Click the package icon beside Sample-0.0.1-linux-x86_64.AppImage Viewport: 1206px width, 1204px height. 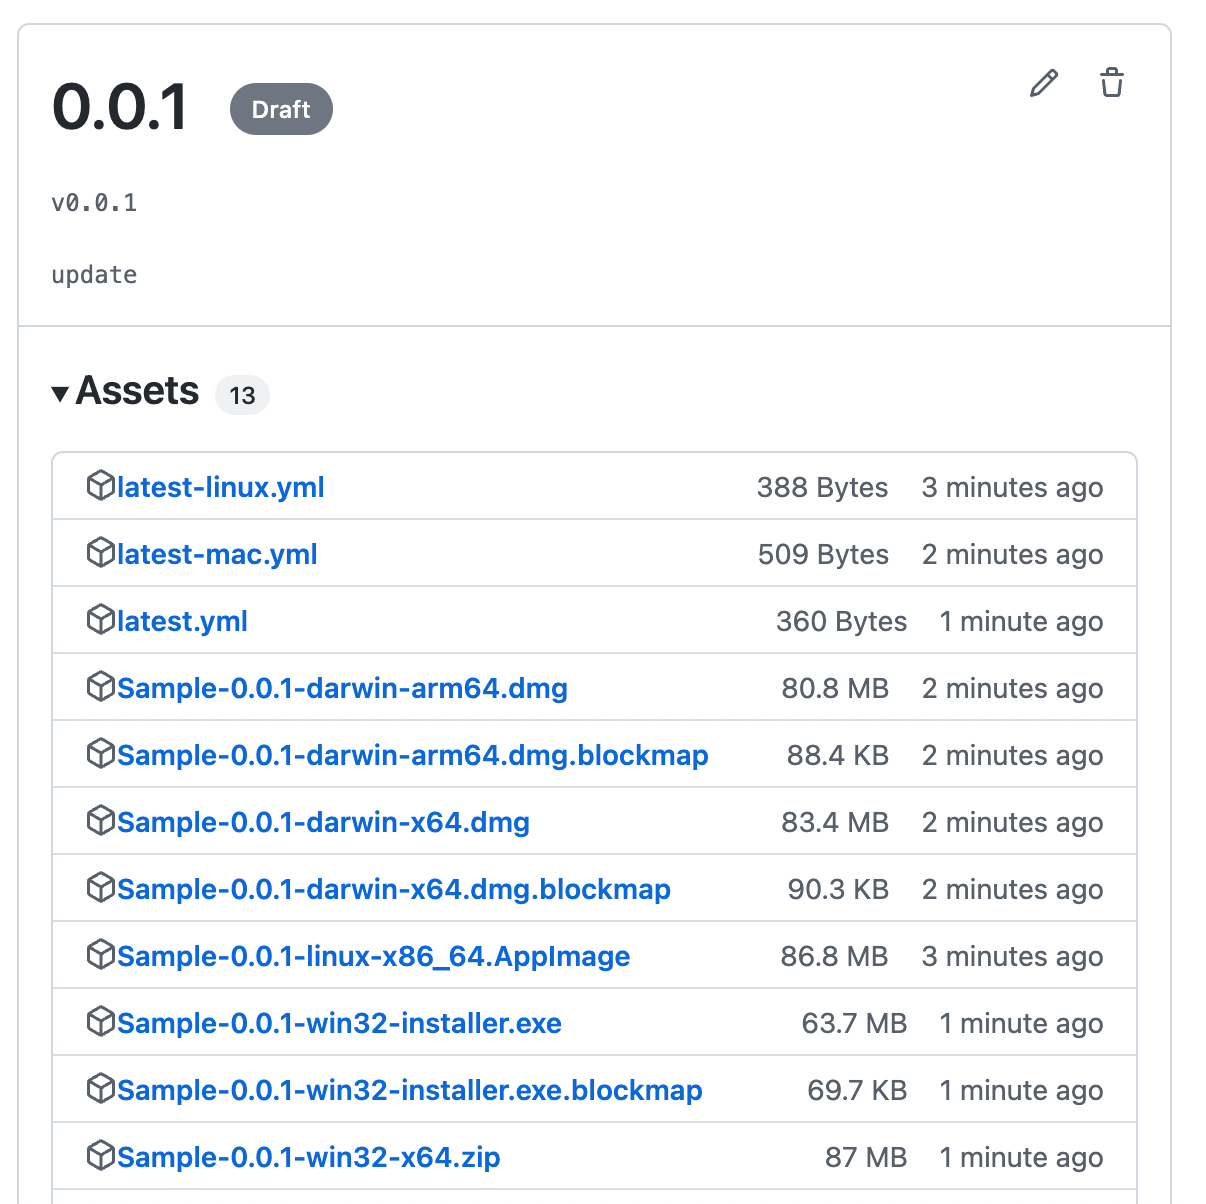pyautogui.click(x=101, y=954)
